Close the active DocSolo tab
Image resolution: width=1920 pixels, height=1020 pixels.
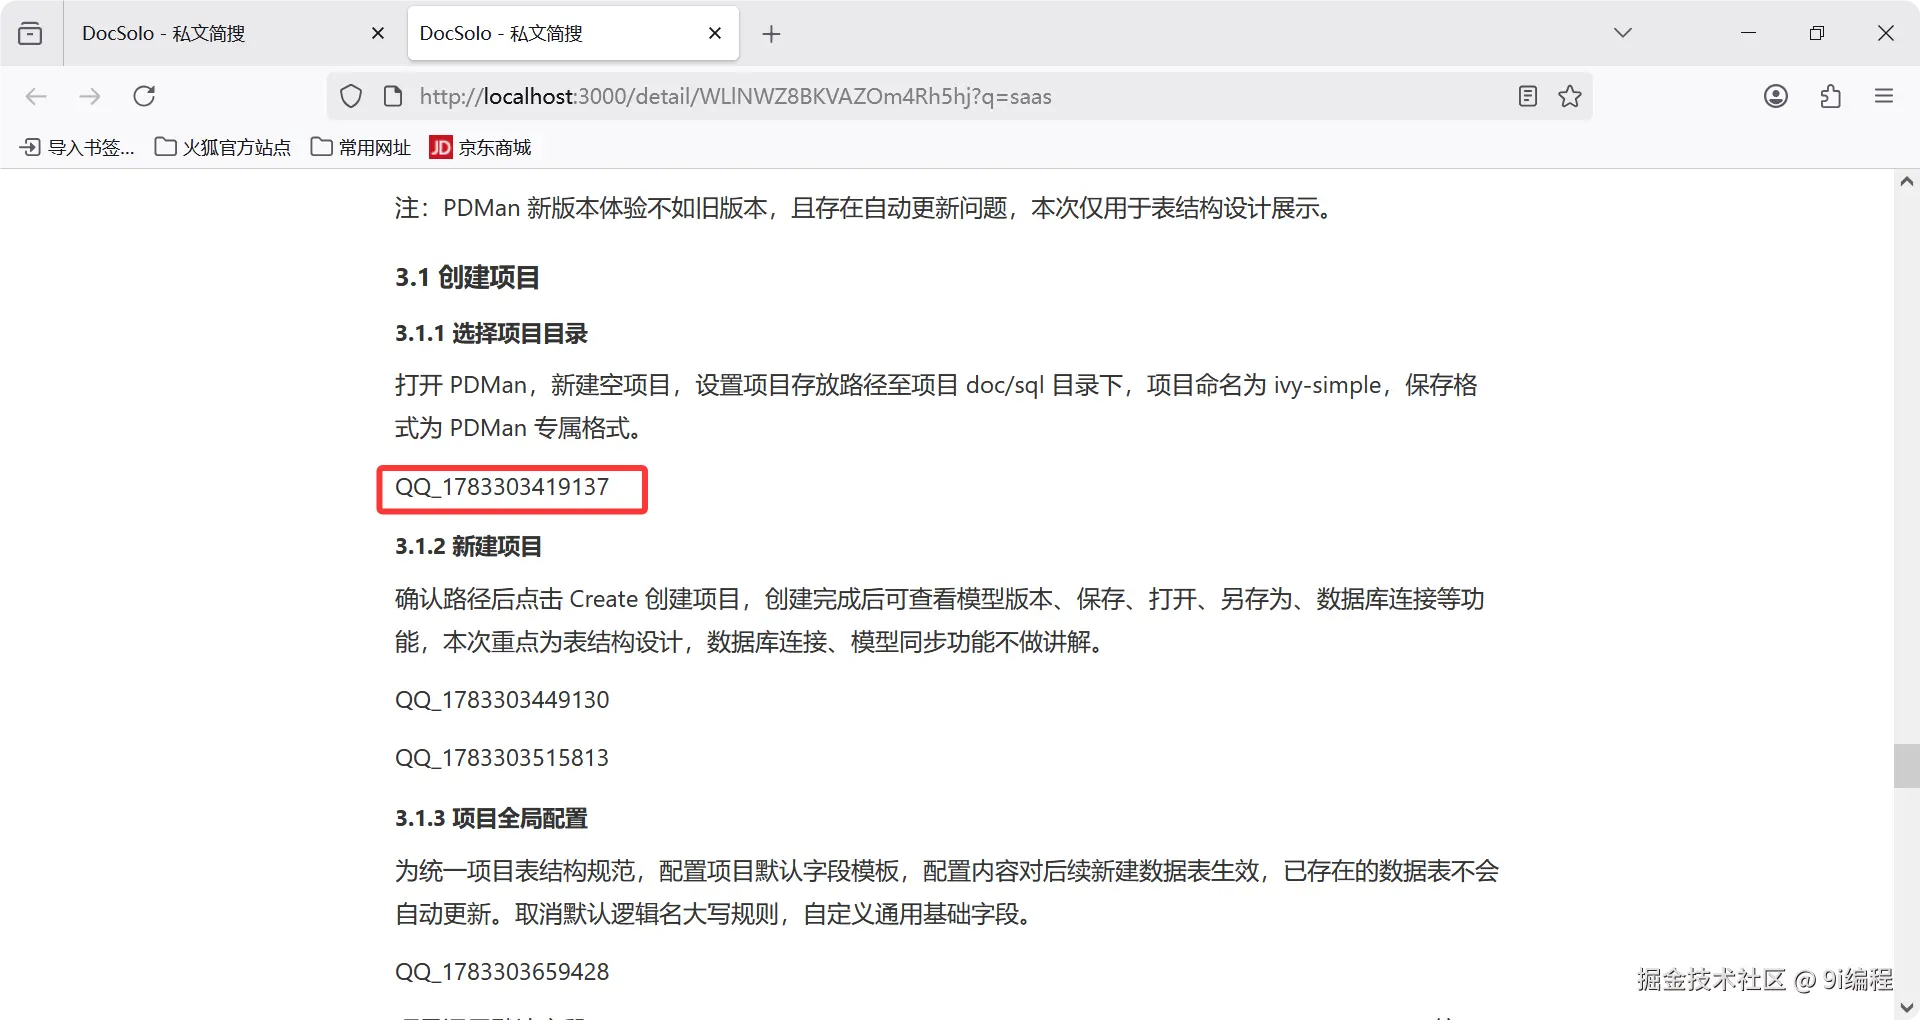pos(715,33)
